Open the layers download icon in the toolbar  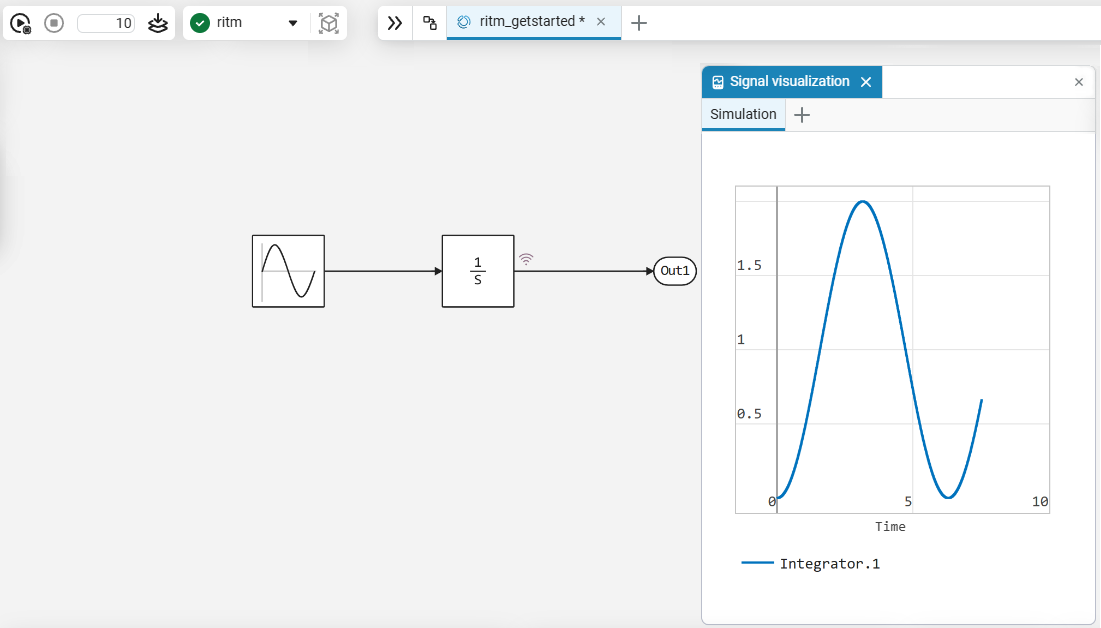[x=158, y=23]
